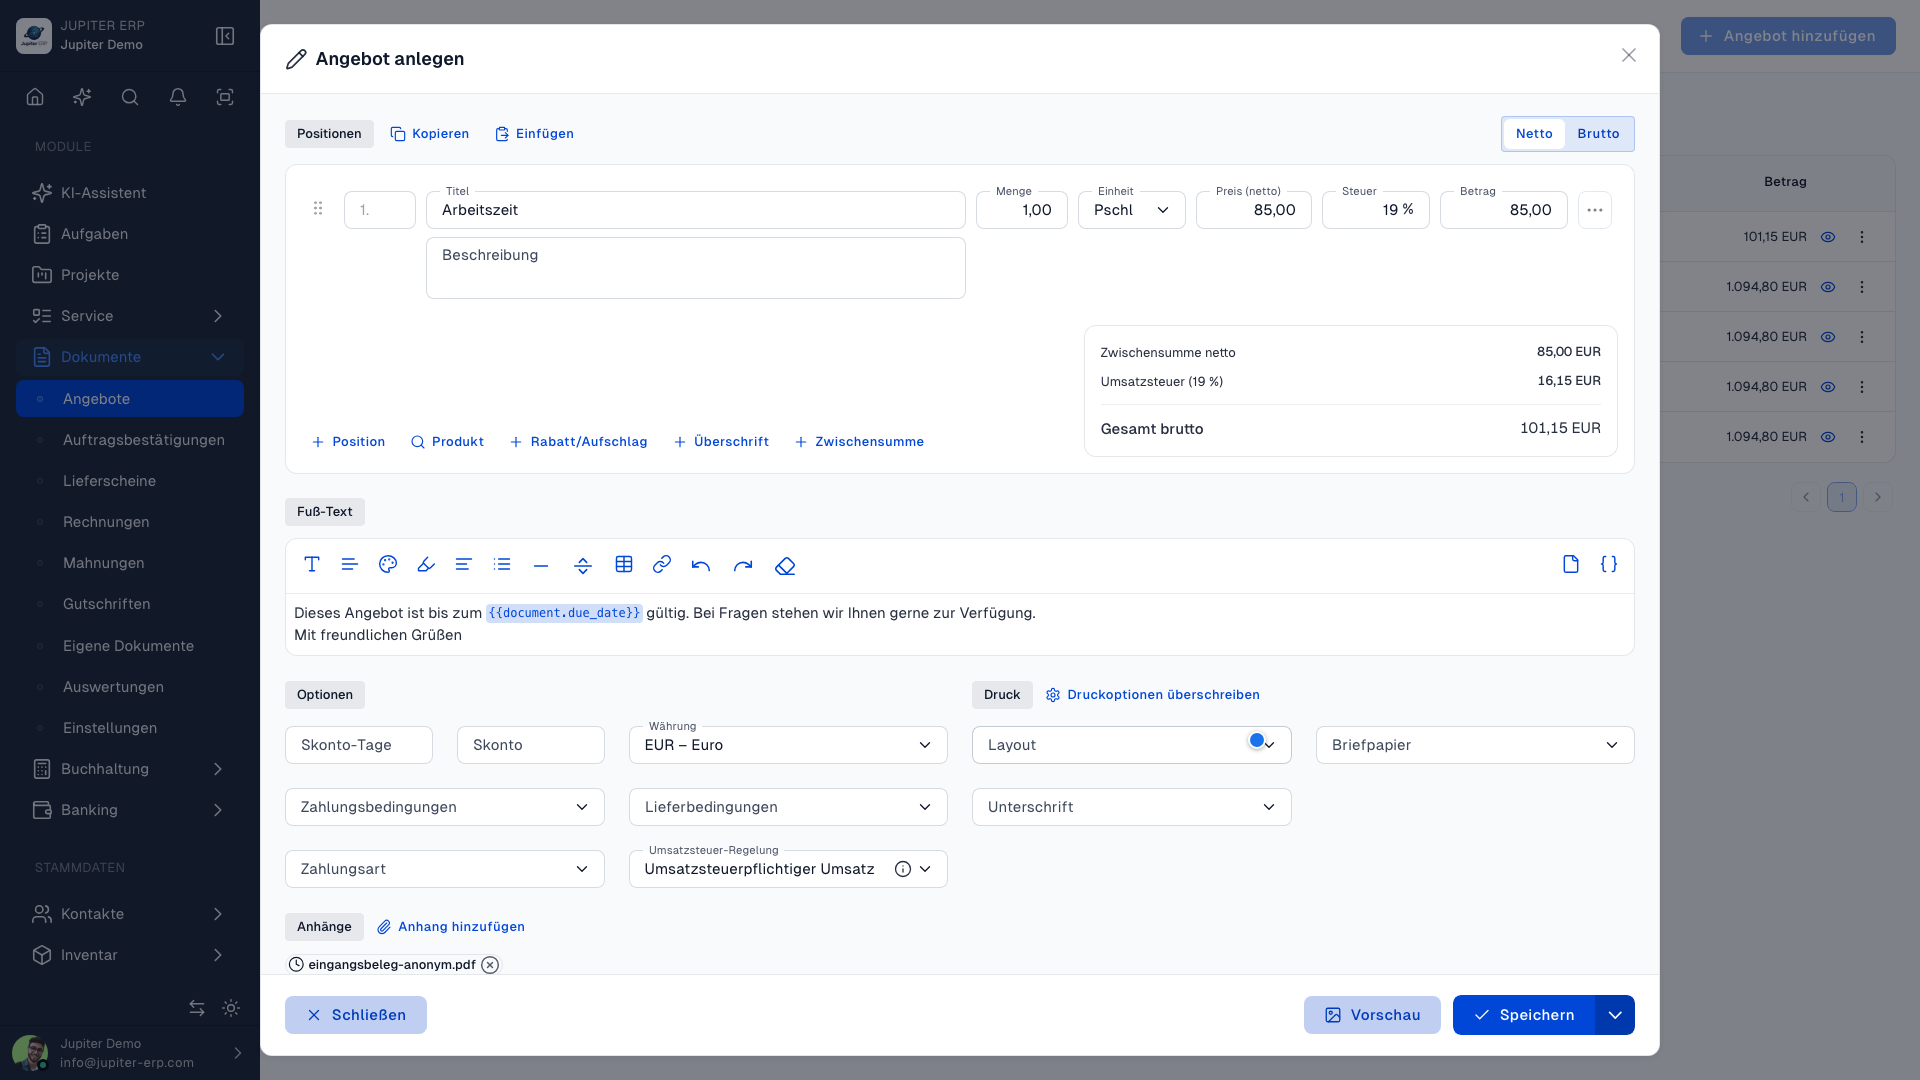Viewport: 1920px width, 1080px height.
Task: Redo the edit in footer editor
Action: pyautogui.click(x=743, y=565)
